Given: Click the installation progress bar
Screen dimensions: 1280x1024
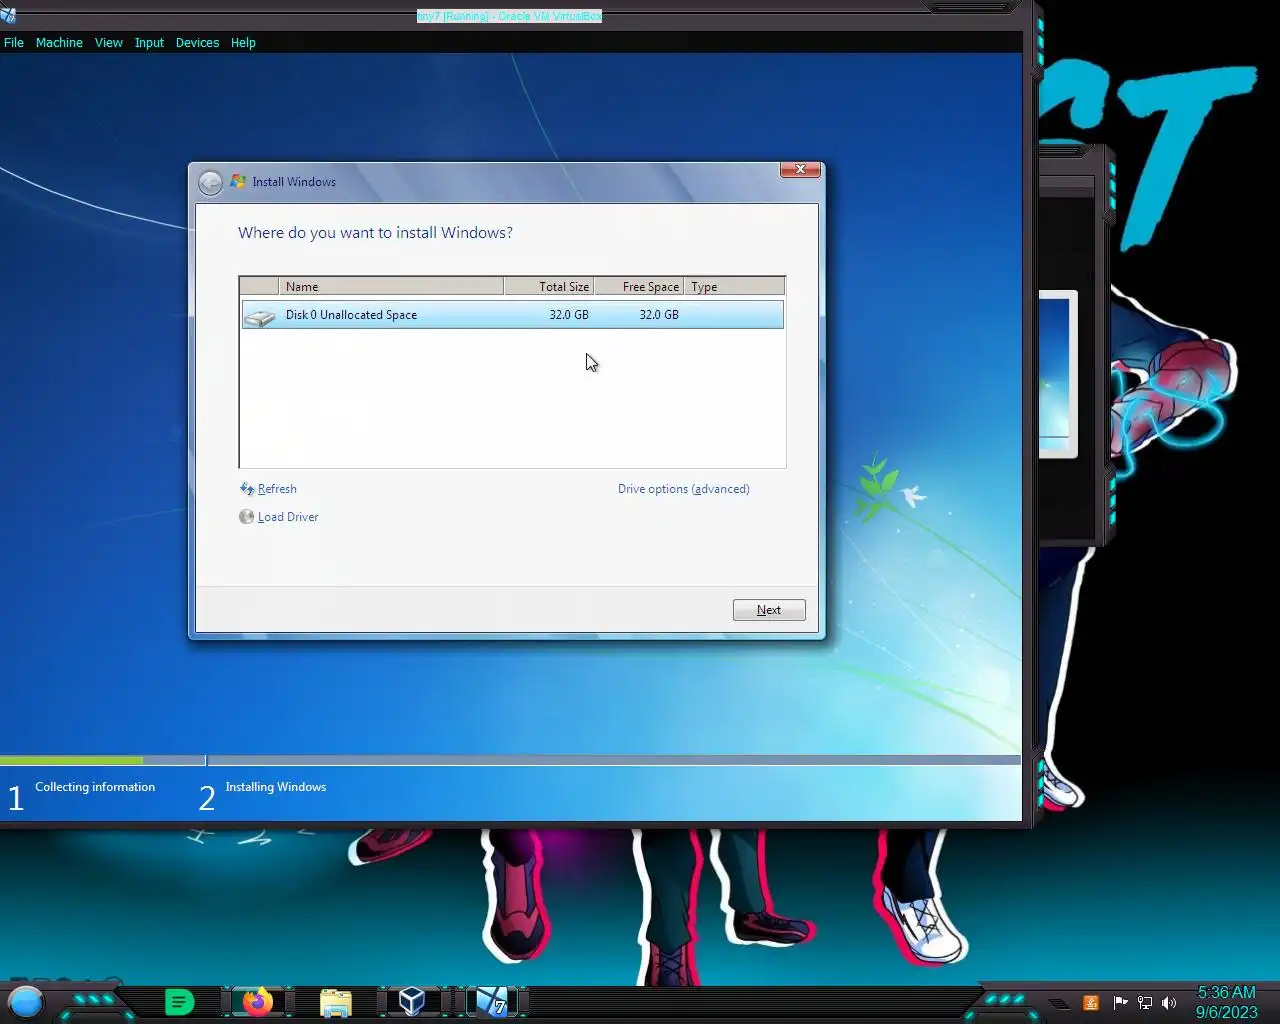Looking at the screenshot, I should click(x=510, y=760).
